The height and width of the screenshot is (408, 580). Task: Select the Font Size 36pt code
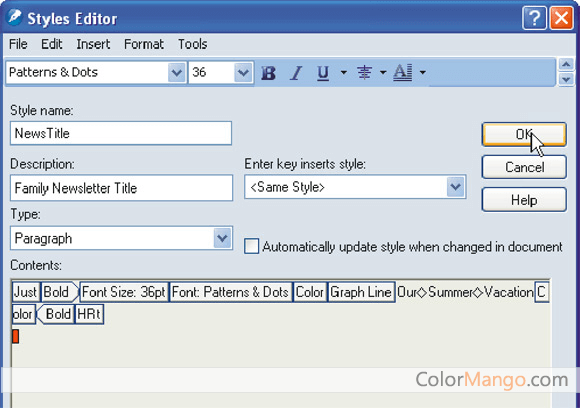[124, 292]
